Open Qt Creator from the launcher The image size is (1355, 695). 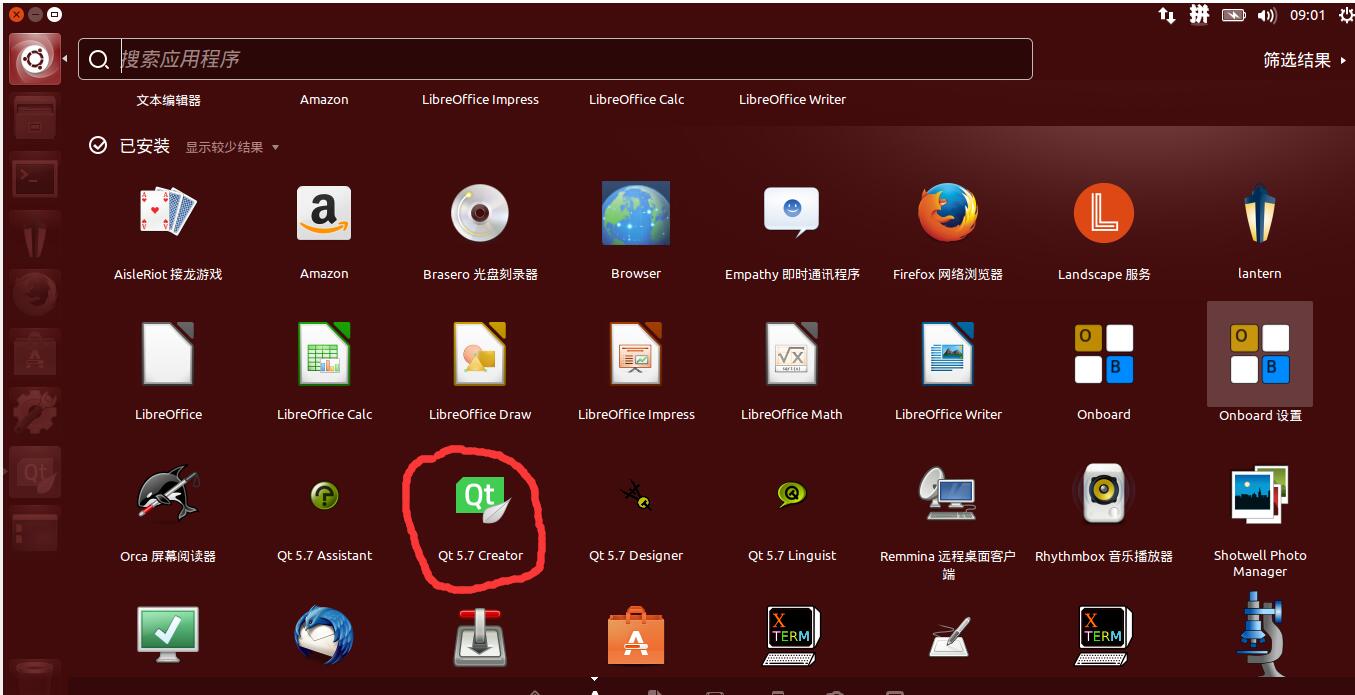click(35, 470)
